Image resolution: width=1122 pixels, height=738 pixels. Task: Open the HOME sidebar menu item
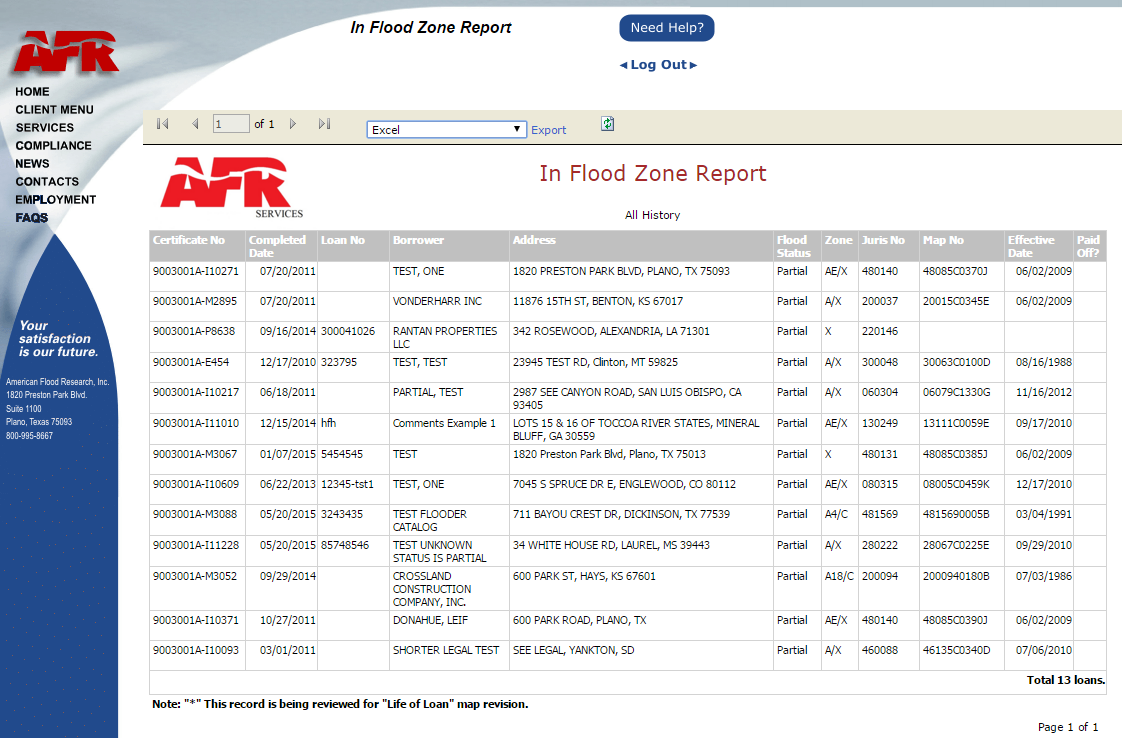[x=32, y=91]
